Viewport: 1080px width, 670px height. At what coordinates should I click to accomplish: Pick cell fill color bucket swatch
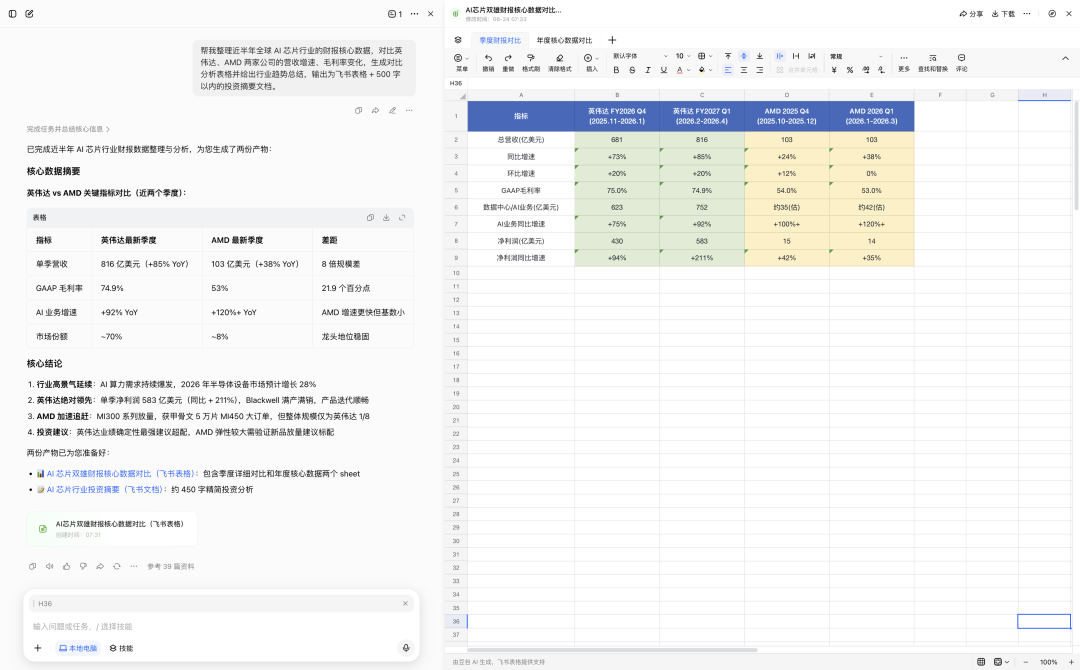702,70
